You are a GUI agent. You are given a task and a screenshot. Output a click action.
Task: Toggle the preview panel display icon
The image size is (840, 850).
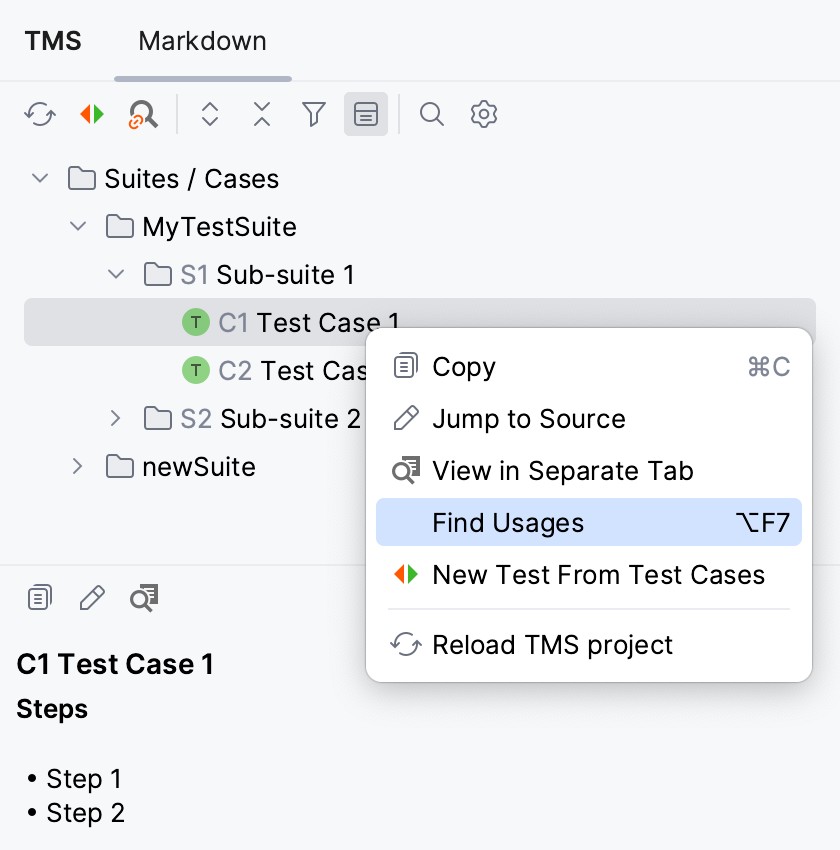(x=365, y=114)
